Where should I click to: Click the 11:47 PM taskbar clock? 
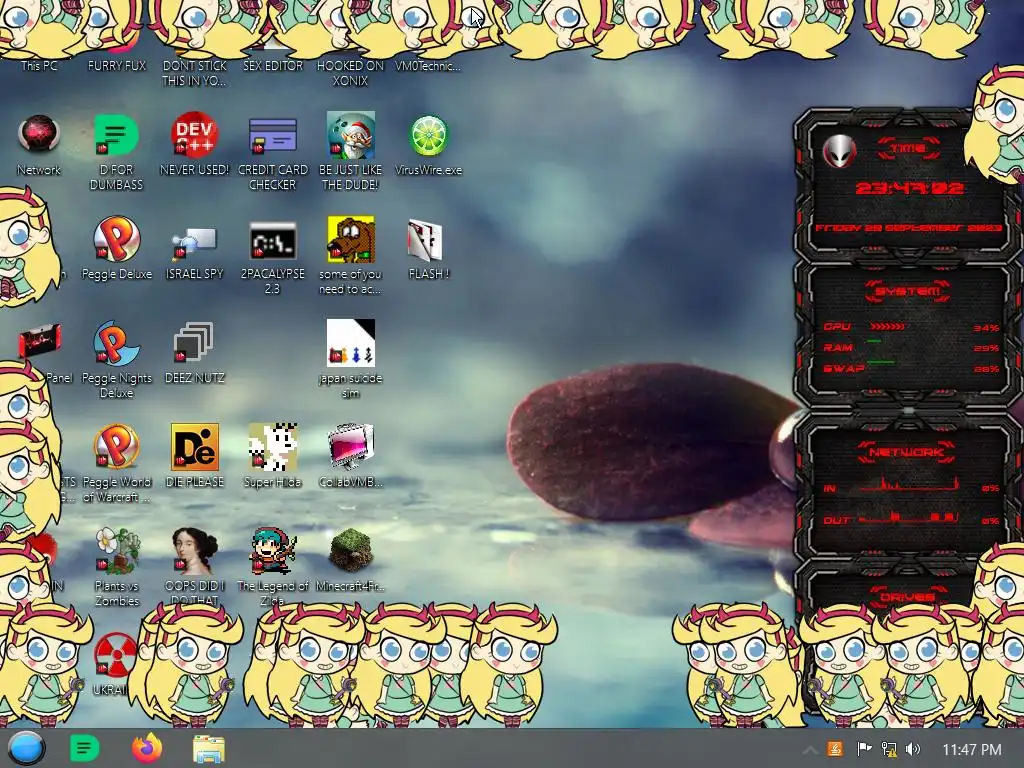pyautogui.click(x=972, y=750)
